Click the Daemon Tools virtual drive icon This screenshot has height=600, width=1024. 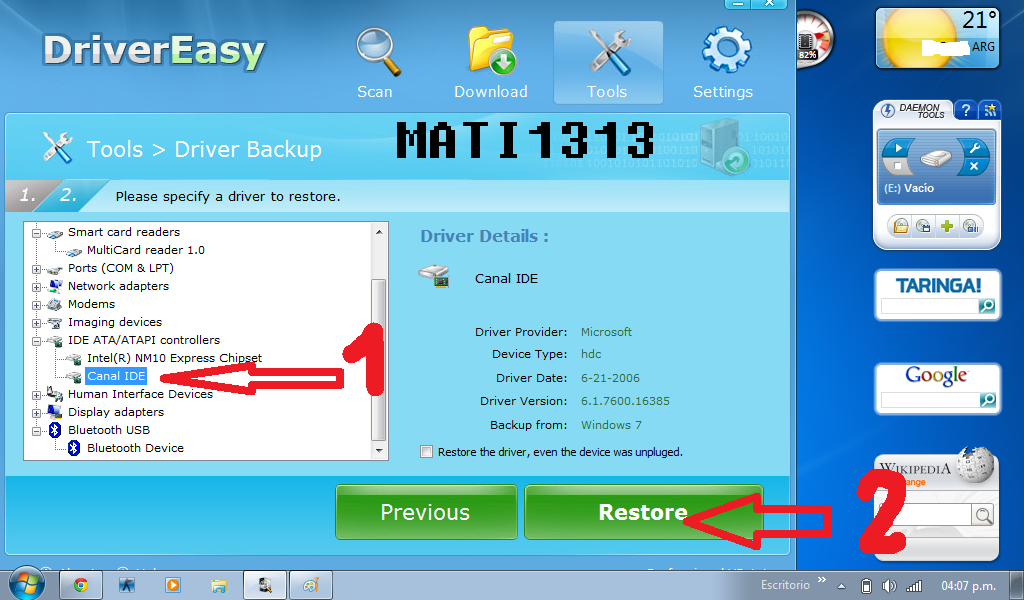pos(936,157)
